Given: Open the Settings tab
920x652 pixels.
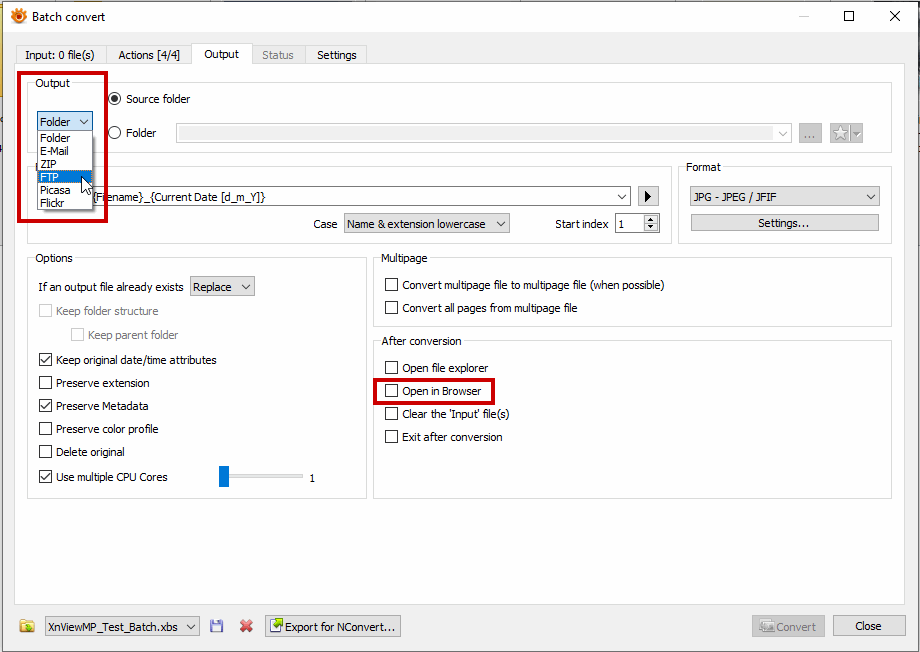Looking at the screenshot, I should (x=336, y=55).
